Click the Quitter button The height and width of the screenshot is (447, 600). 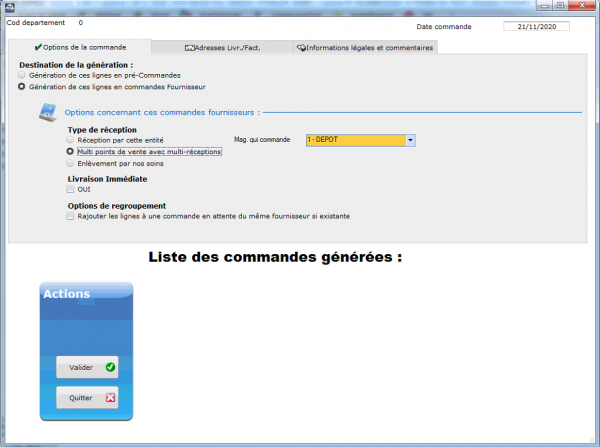click(87, 398)
